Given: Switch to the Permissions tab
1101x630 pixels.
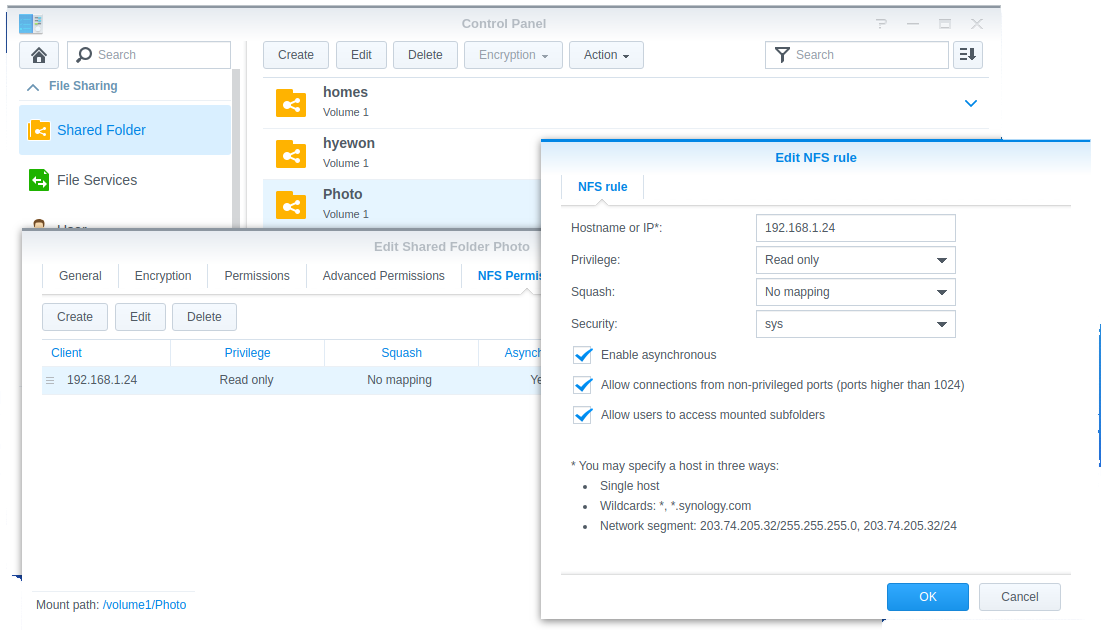Looking at the screenshot, I should click(257, 276).
